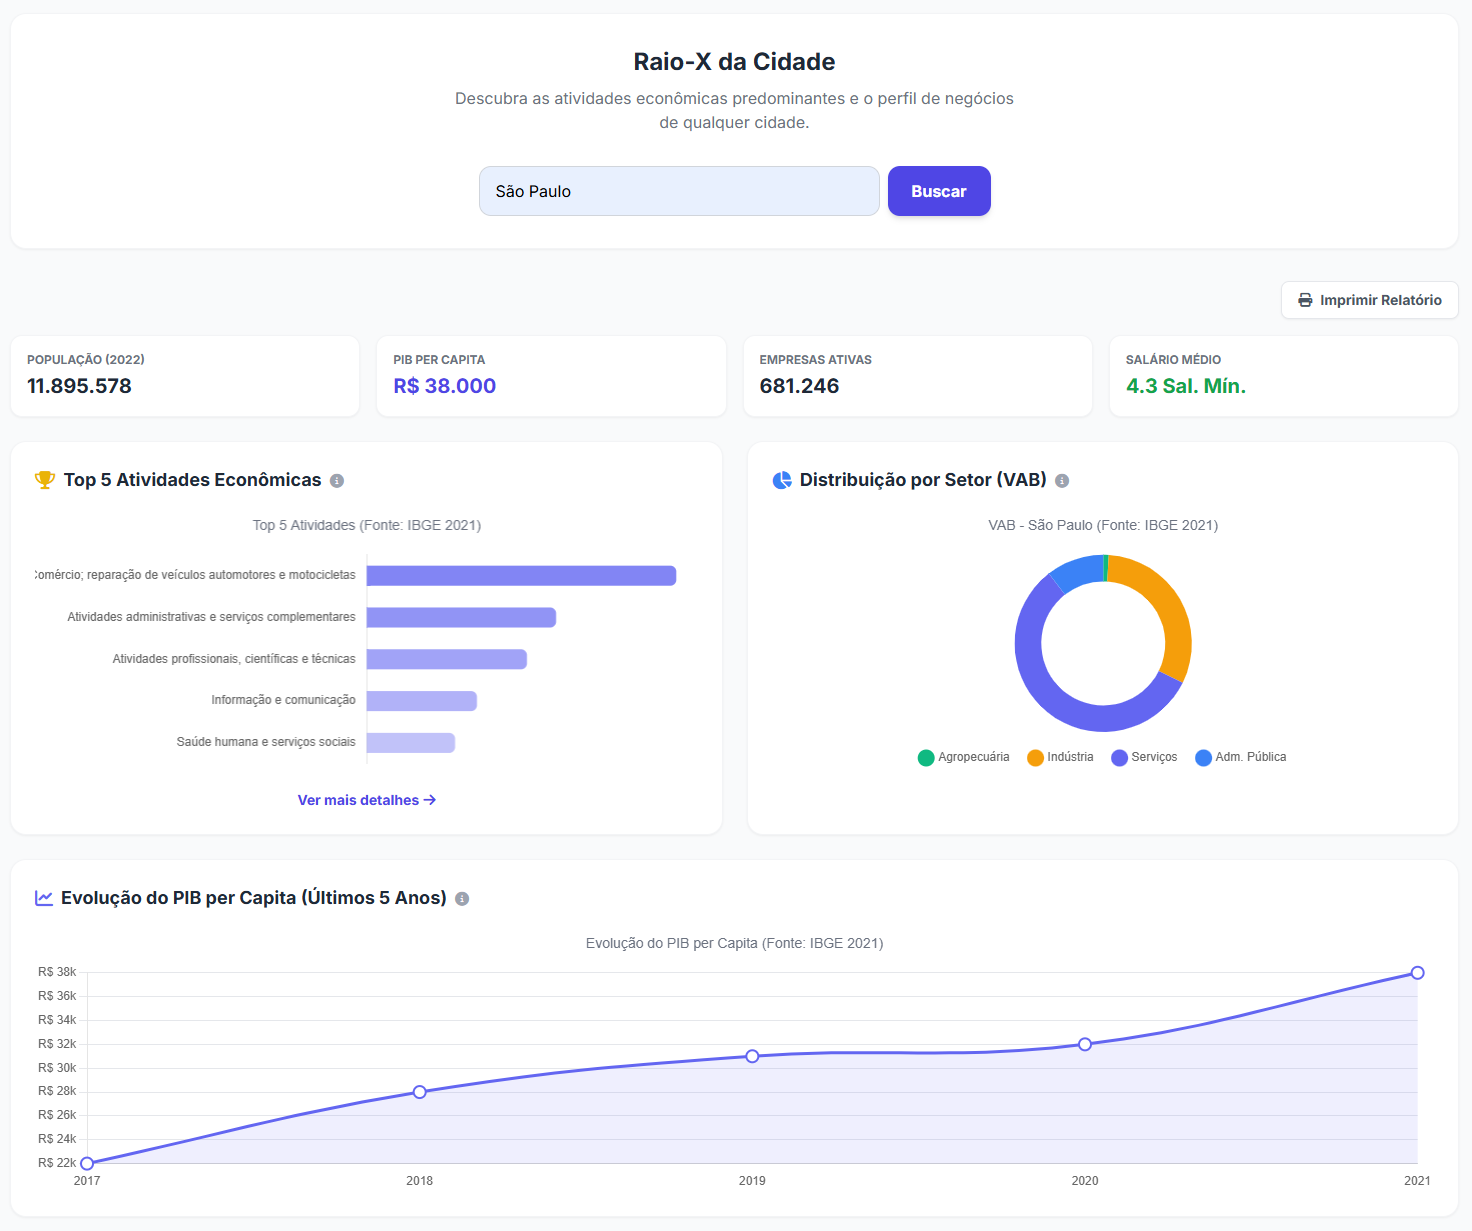The height and width of the screenshot is (1231, 1472).
Task: Click the arrow icon after Ver mais detalhes
Action: pyautogui.click(x=430, y=800)
